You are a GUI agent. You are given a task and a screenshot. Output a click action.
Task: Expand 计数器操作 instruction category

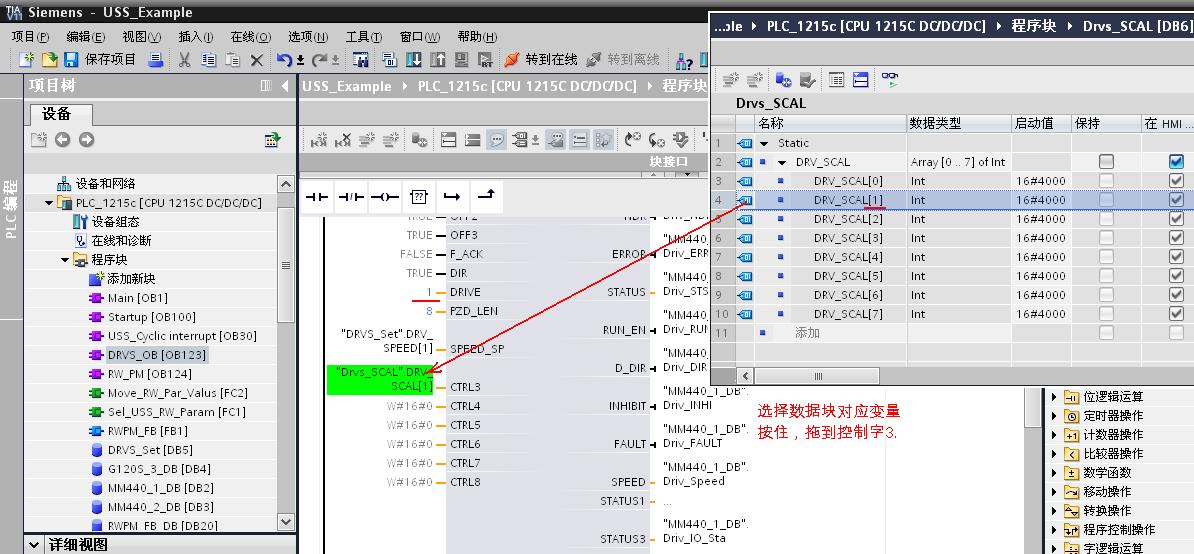coord(1054,435)
